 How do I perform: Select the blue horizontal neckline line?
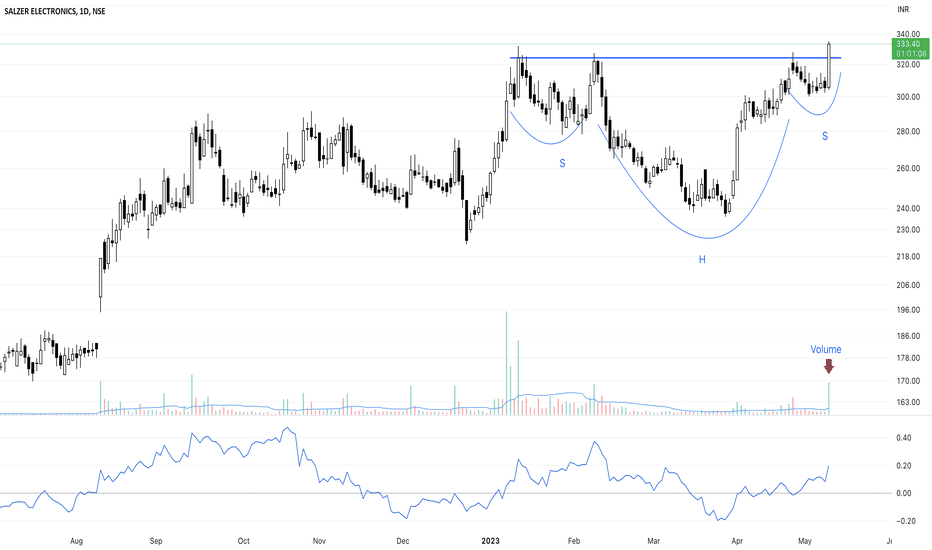click(x=675, y=58)
